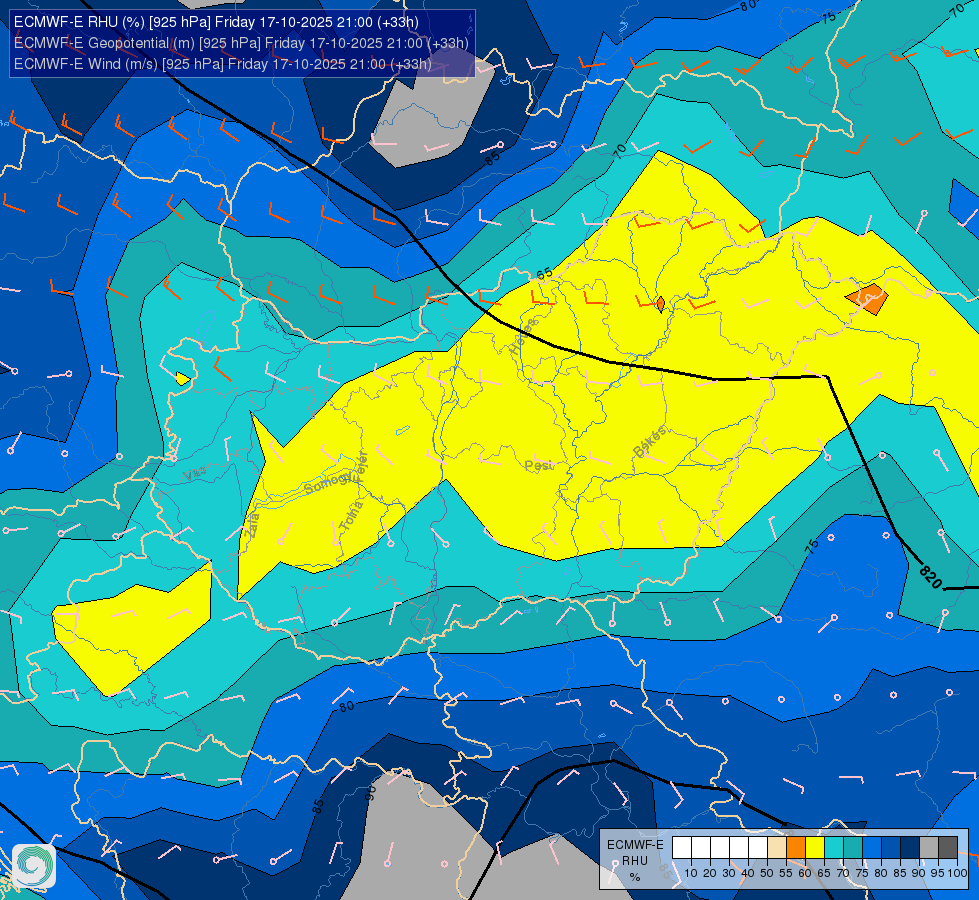The width and height of the screenshot is (979, 900).
Task: Click the ECMWF-E RHU (%) title line
Action: pyautogui.click(x=216, y=22)
